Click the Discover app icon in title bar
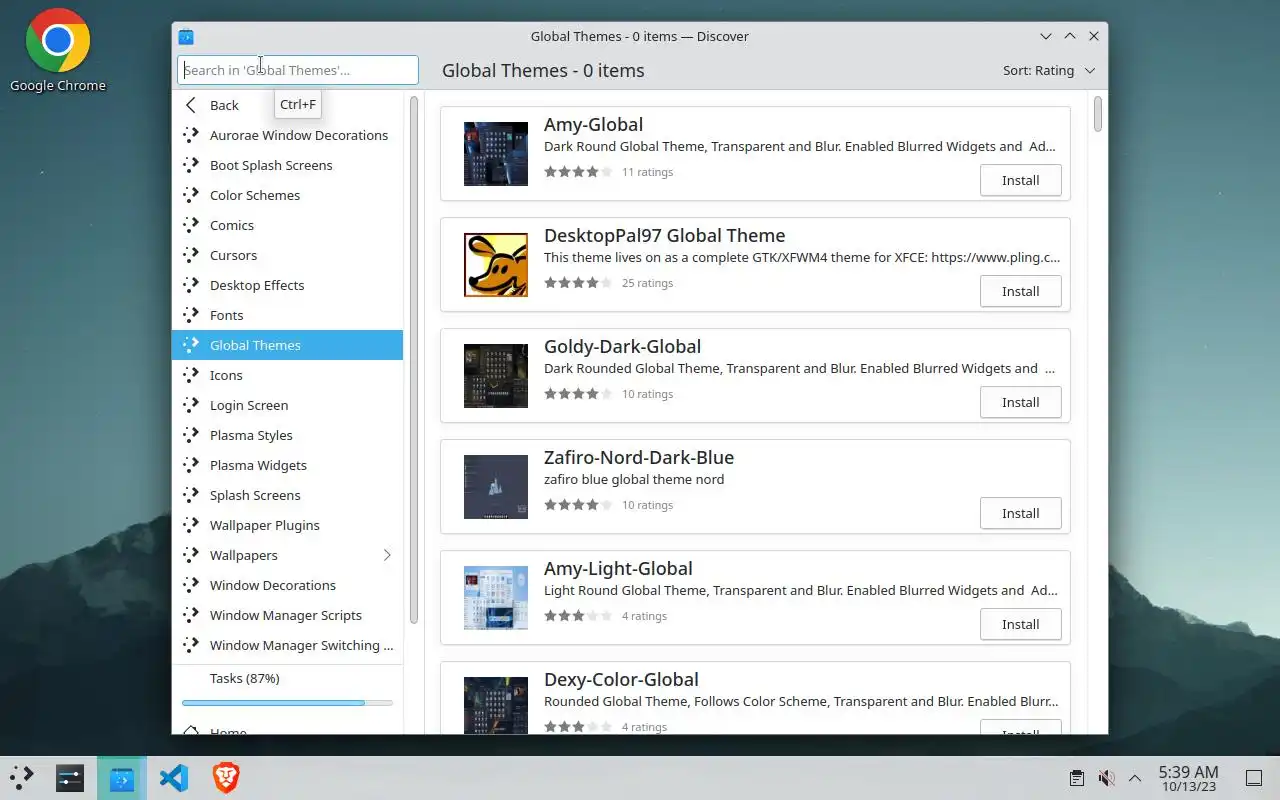Screen dimensions: 1280x800 click(x=186, y=37)
